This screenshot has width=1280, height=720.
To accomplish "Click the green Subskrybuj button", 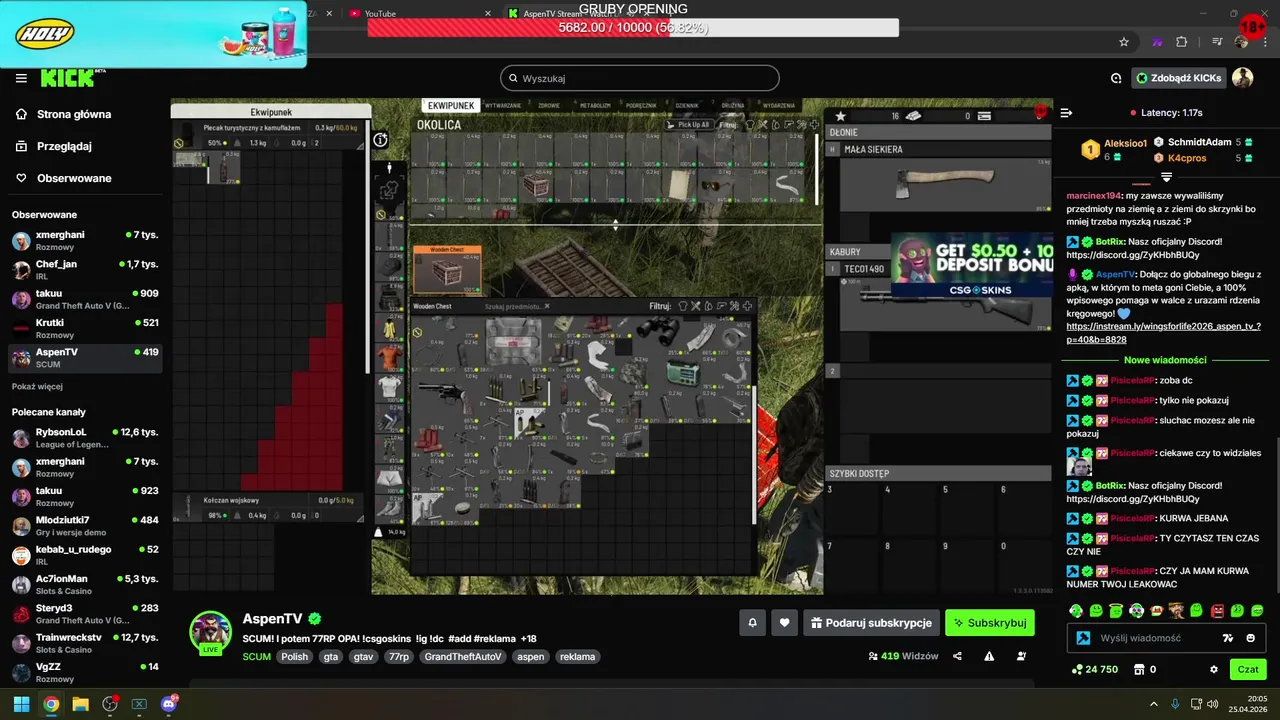I will (x=989, y=623).
